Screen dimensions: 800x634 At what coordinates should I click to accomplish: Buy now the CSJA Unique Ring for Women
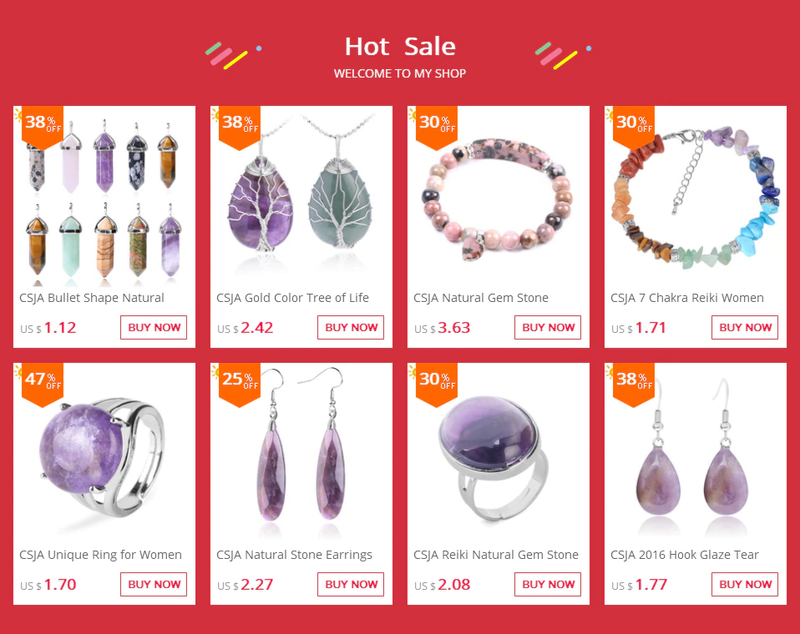pyautogui.click(x=154, y=585)
